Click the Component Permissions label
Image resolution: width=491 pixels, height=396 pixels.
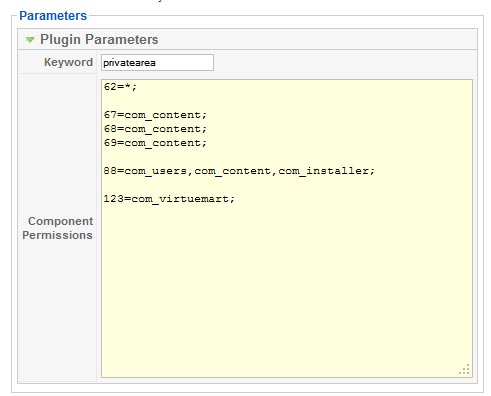coord(58,228)
